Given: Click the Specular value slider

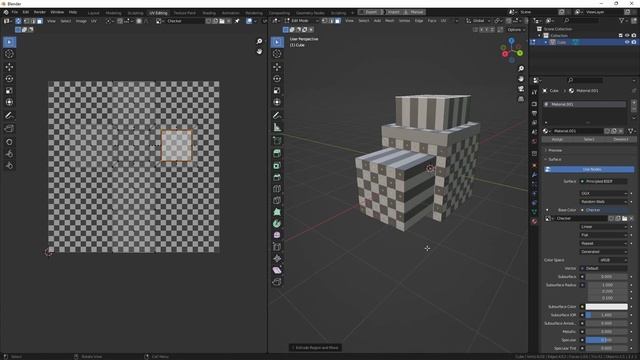Looking at the screenshot, I should [607, 340].
